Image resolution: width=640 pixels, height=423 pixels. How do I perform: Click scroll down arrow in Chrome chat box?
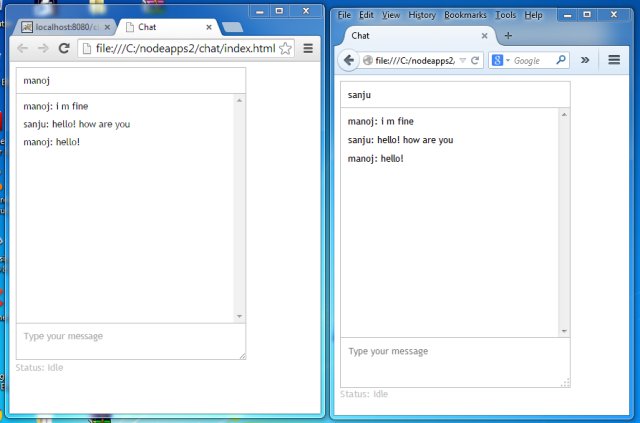point(240,316)
